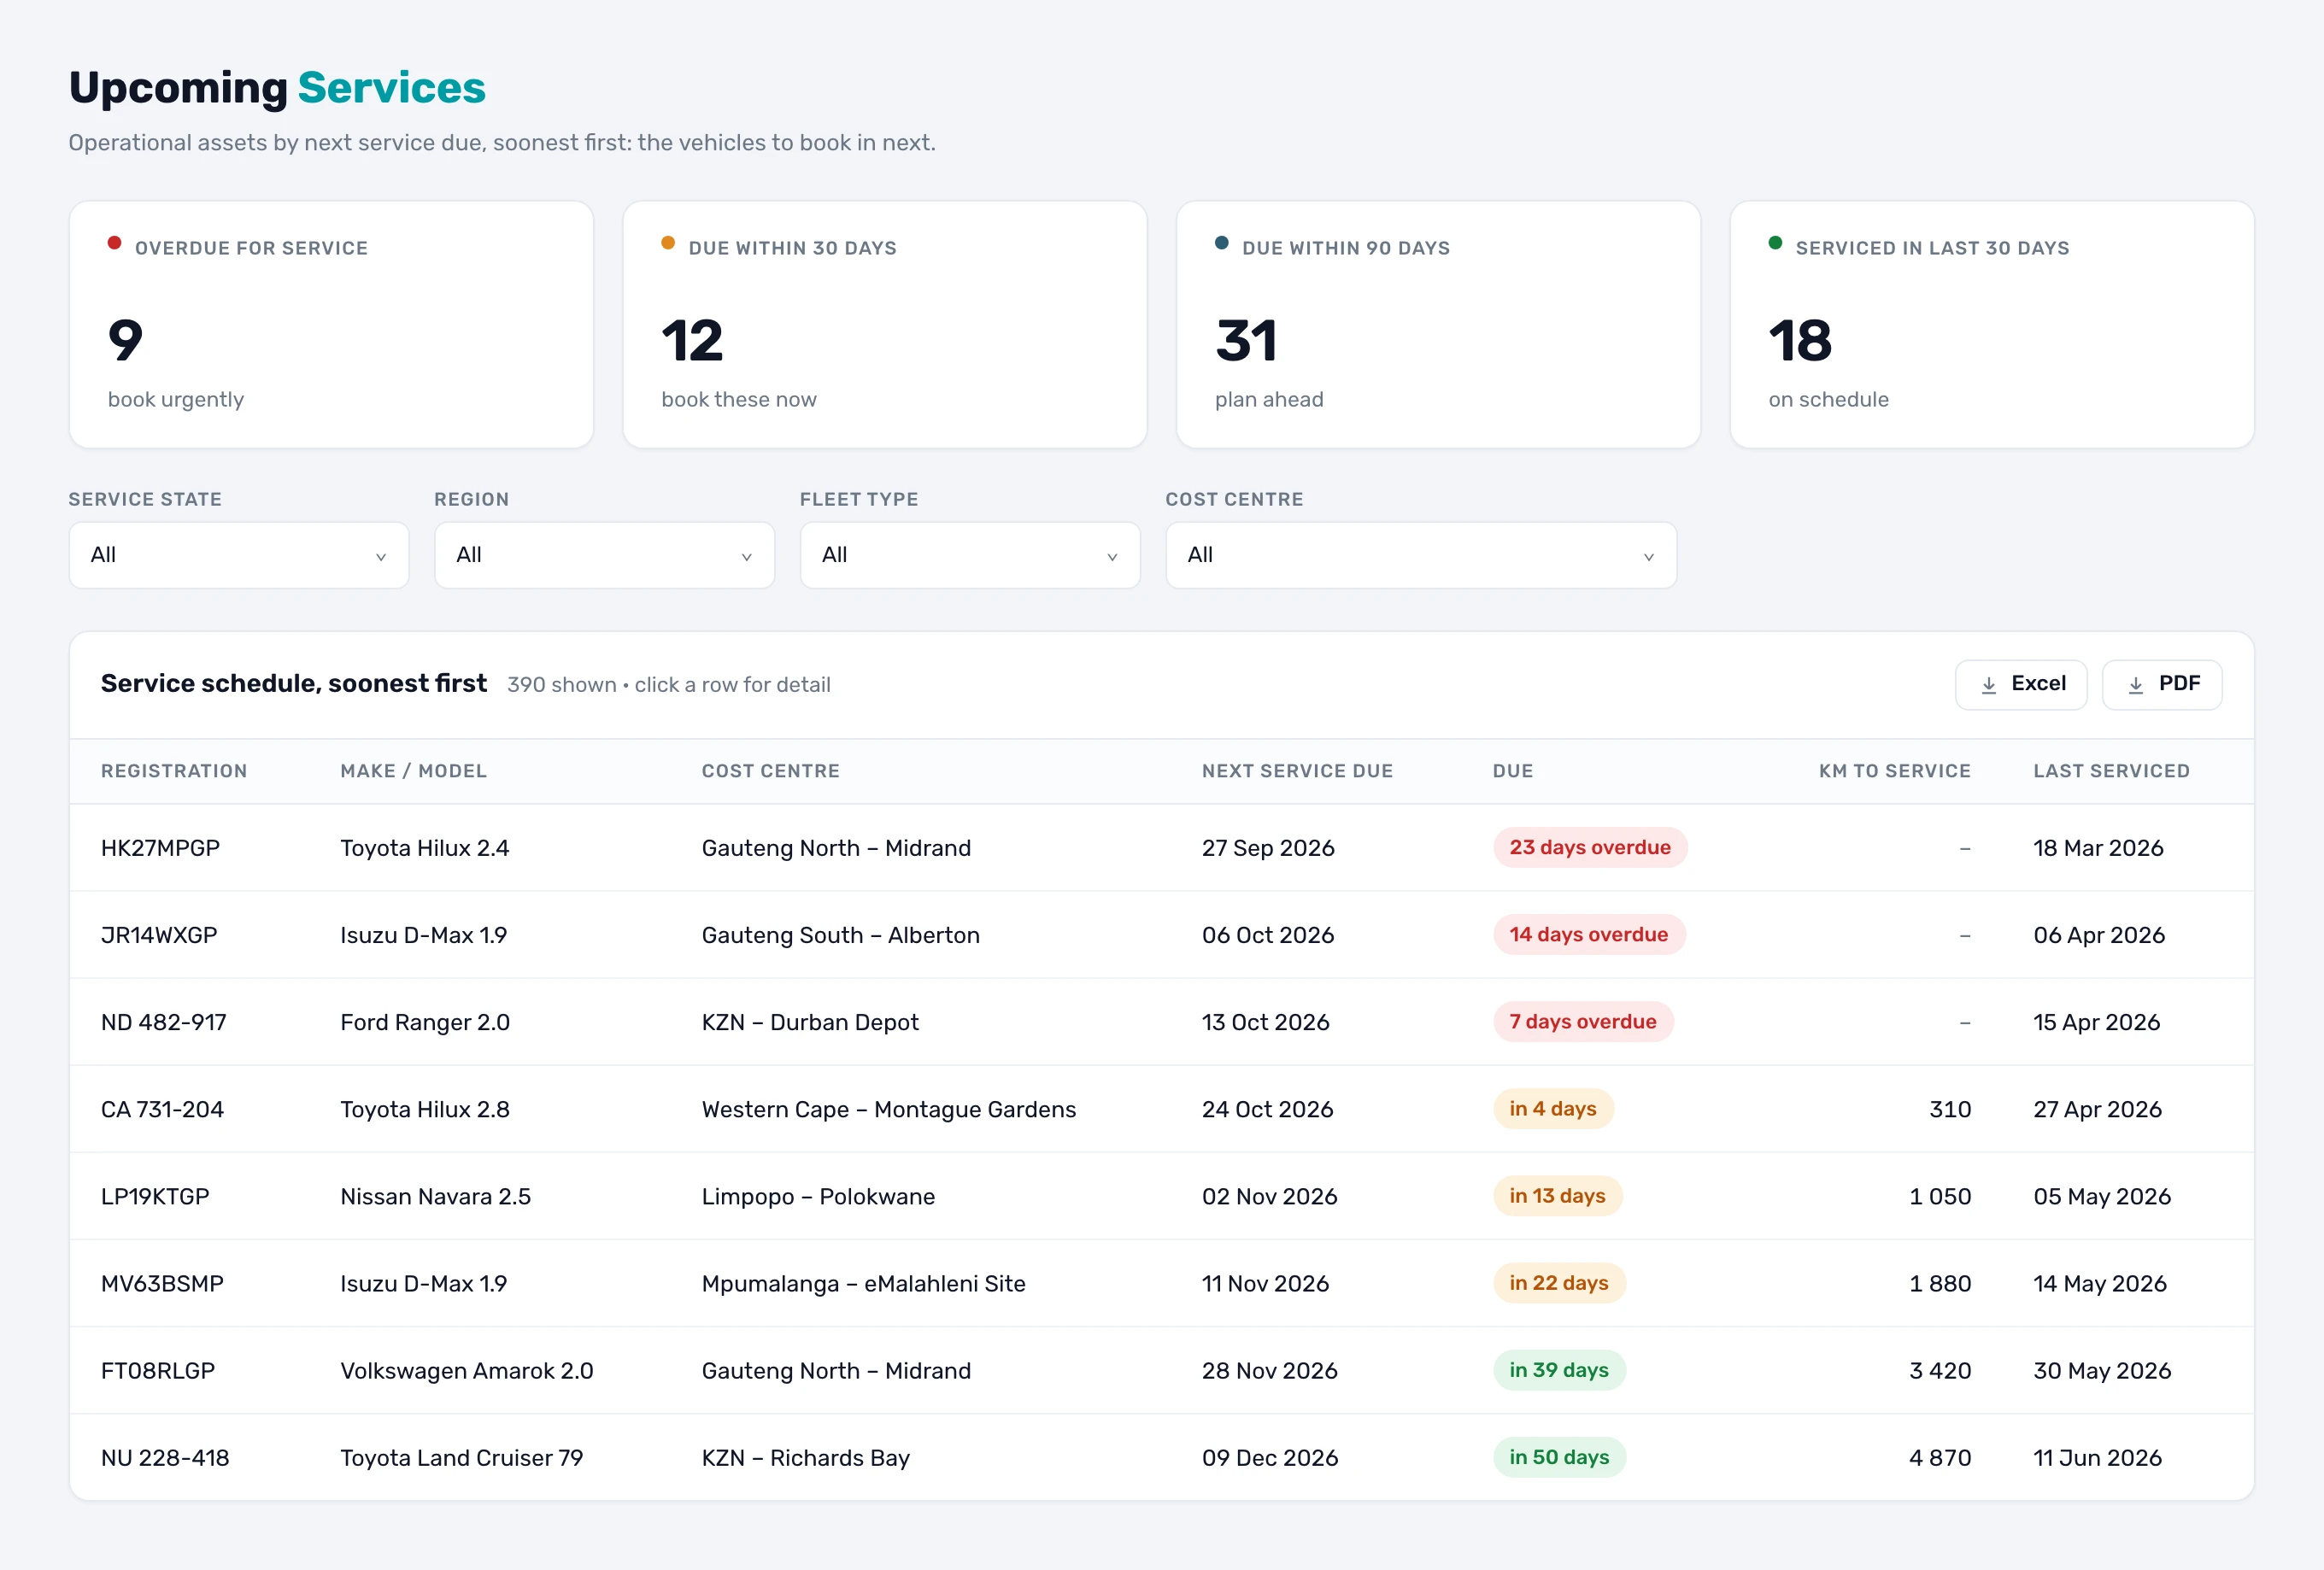Click the in 50 days badge
Viewport: 2324px width, 1570px height.
[1559, 1457]
